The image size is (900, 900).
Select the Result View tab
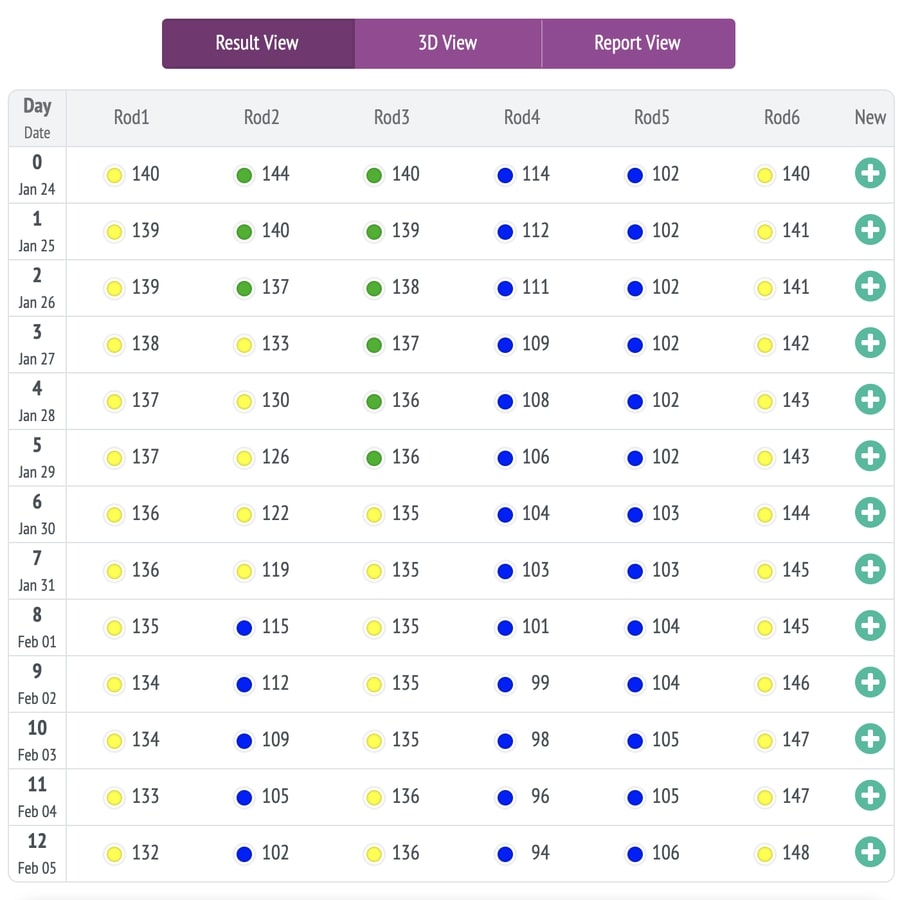click(257, 43)
